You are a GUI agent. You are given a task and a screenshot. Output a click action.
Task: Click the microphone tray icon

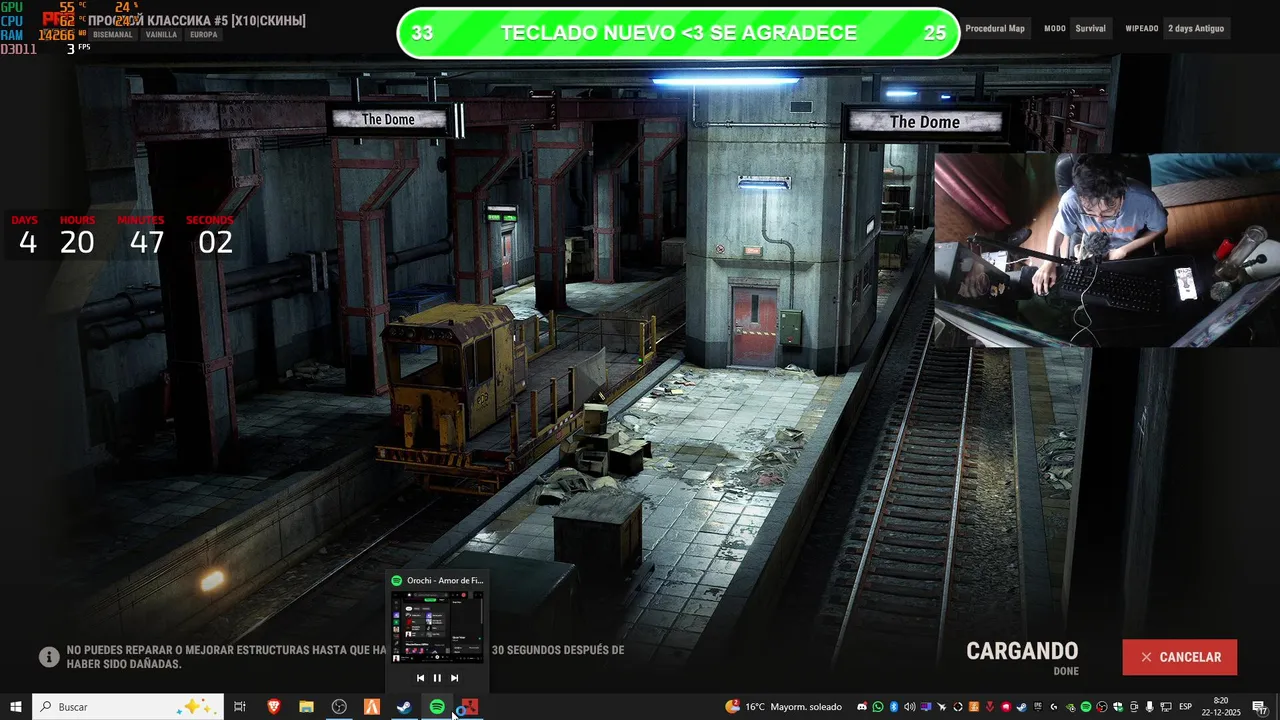point(1149,707)
